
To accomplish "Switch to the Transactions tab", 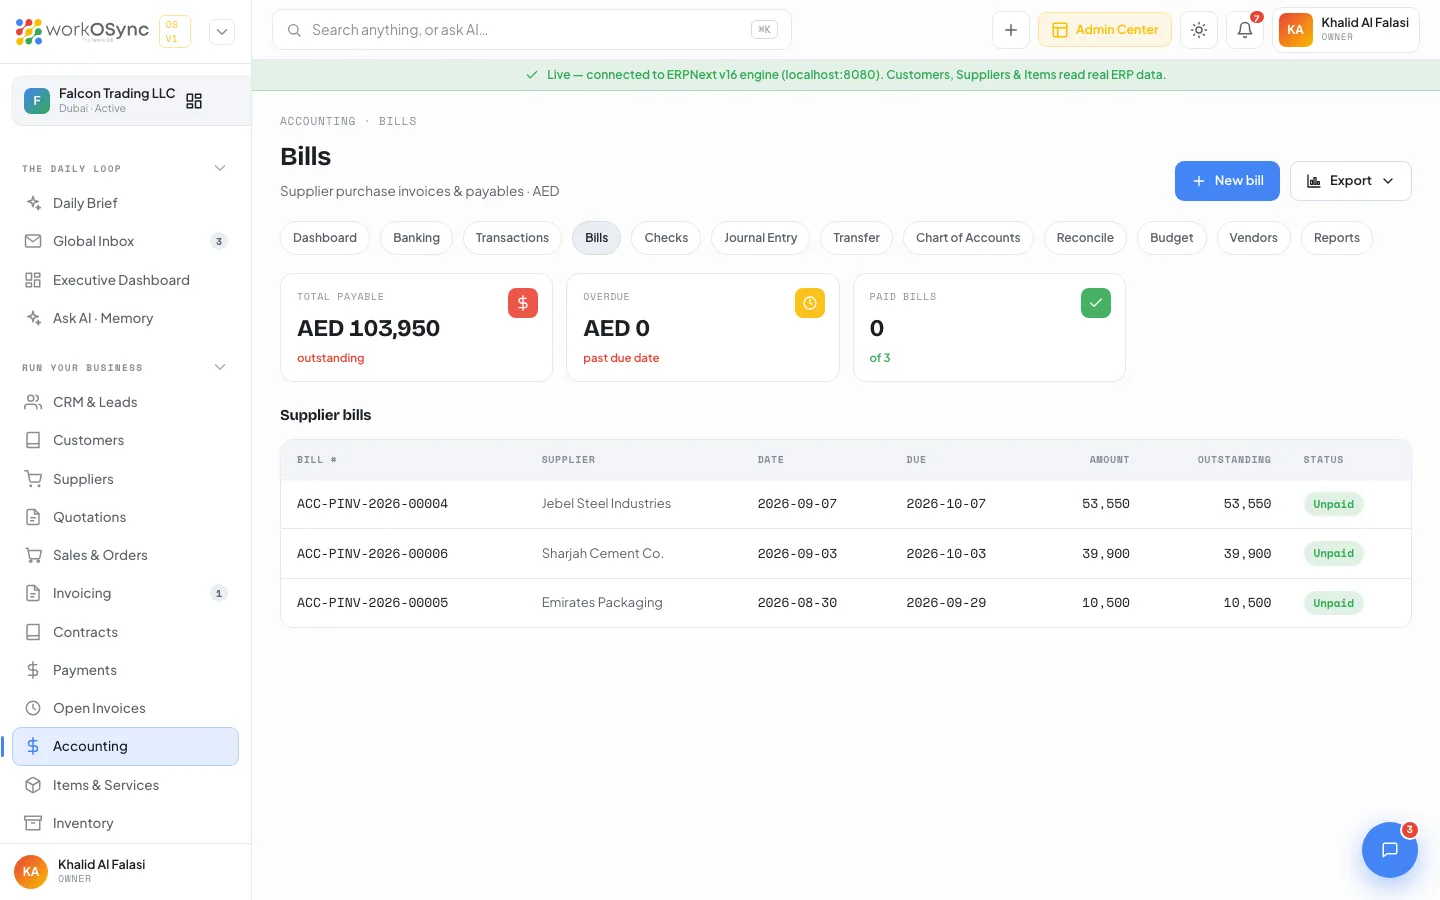I will 512,238.
